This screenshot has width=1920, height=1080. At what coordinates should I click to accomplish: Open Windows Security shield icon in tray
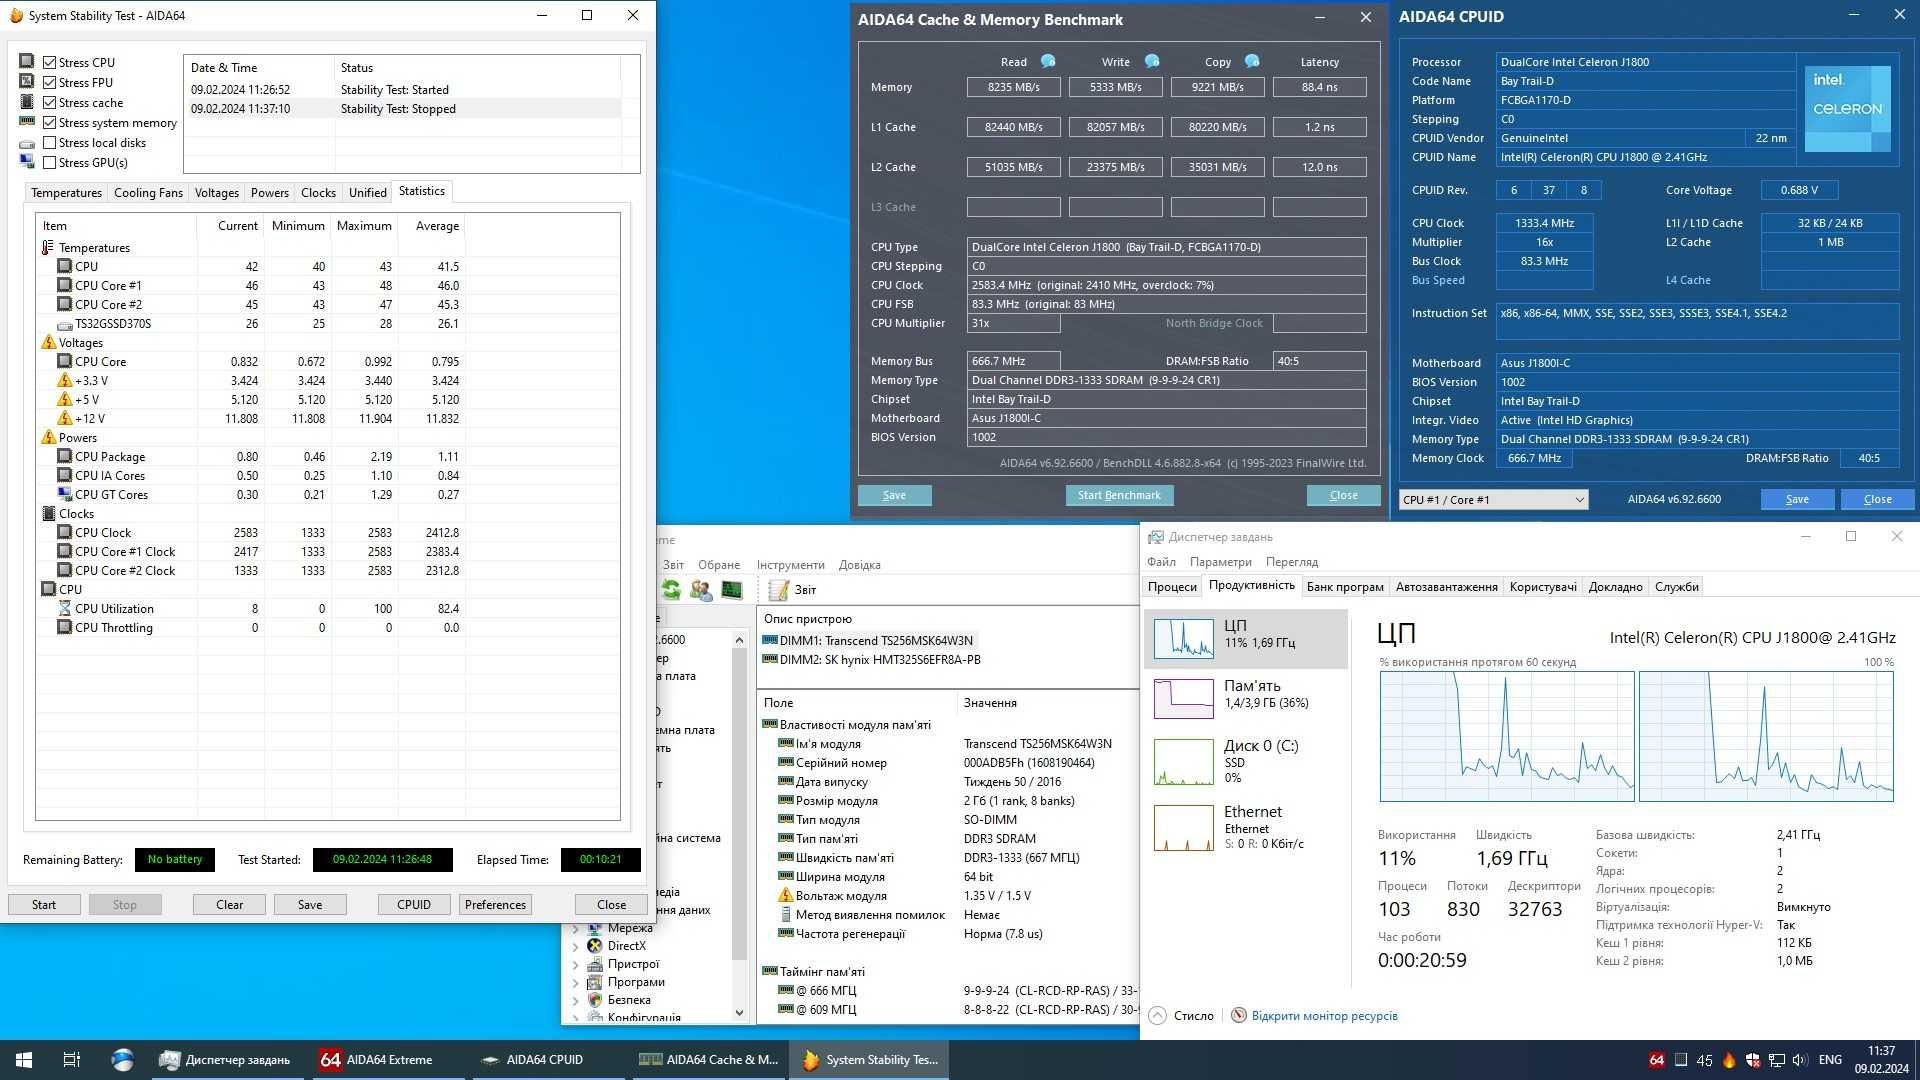[x=1752, y=1060]
